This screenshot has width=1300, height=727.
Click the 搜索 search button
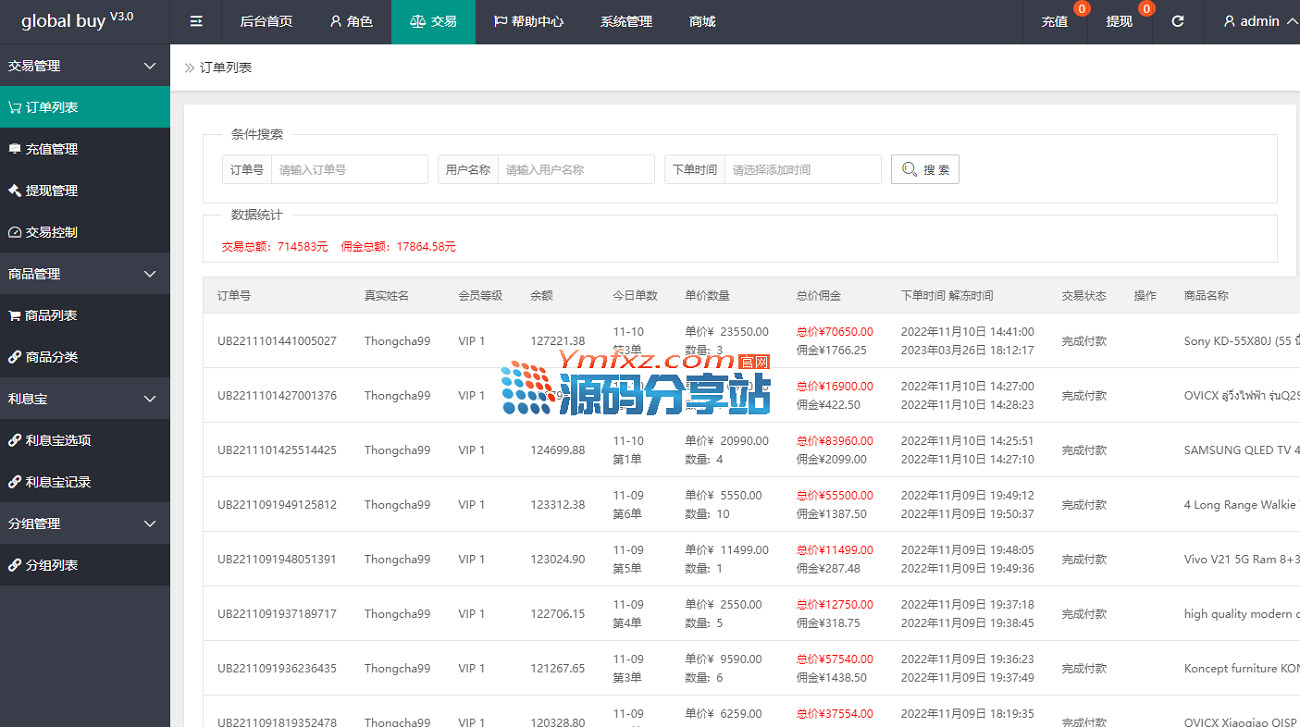[x=925, y=170]
